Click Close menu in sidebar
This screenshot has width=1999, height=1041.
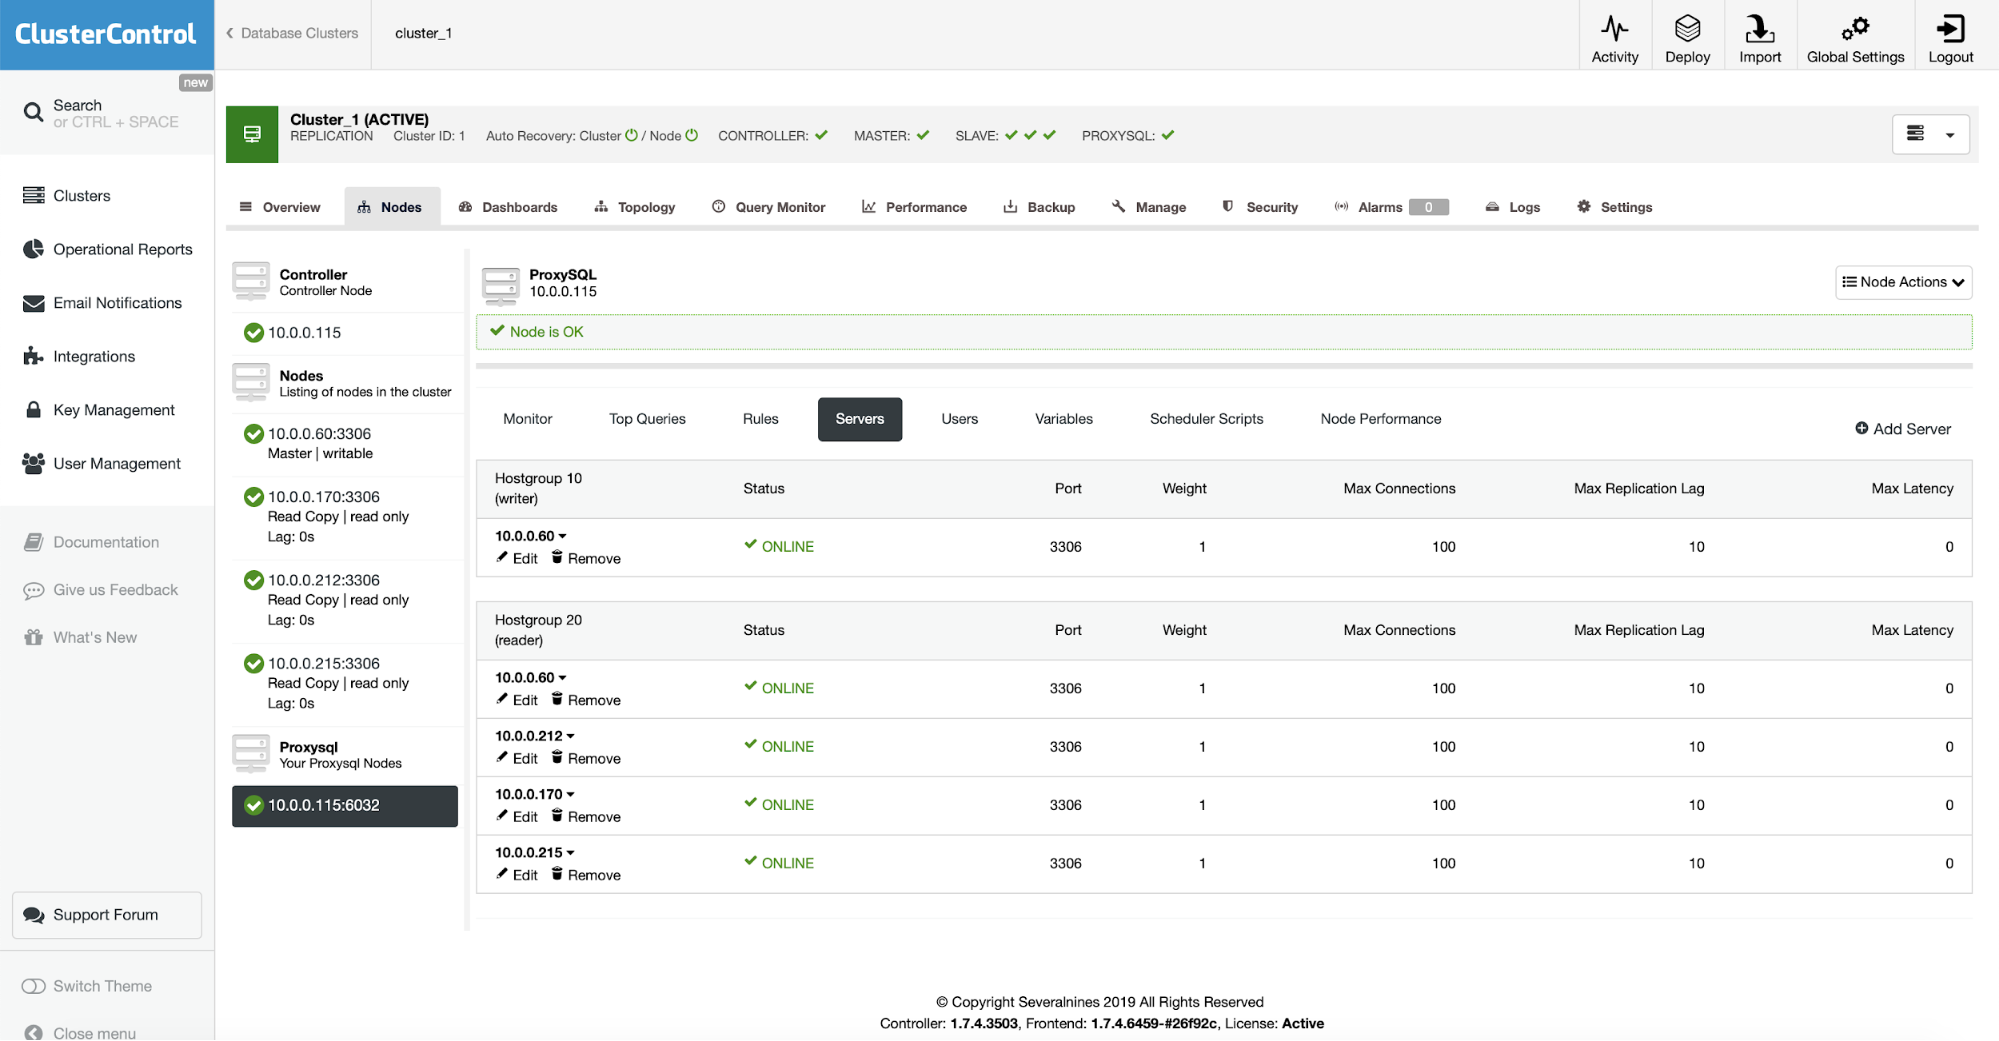80,1032
